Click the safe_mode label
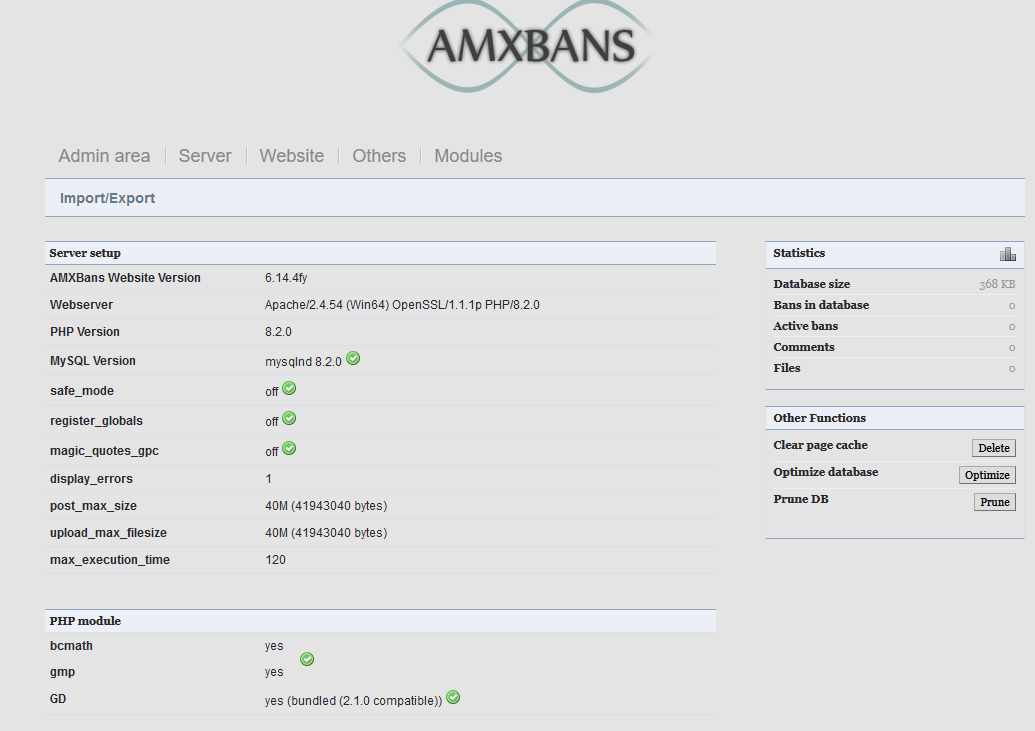This screenshot has width=1035, height=731. click(81, 391)
